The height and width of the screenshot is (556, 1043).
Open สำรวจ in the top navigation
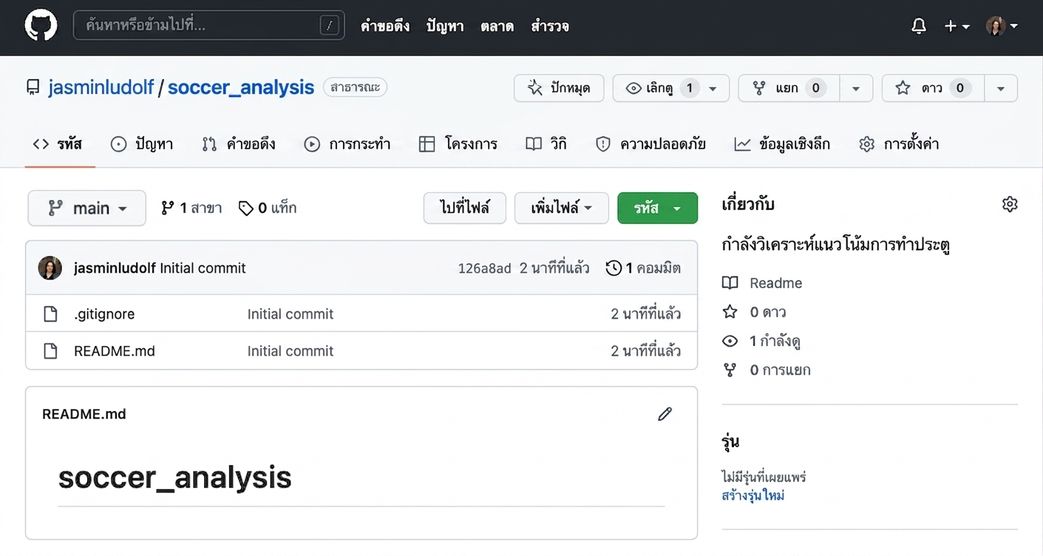[549, 26]
